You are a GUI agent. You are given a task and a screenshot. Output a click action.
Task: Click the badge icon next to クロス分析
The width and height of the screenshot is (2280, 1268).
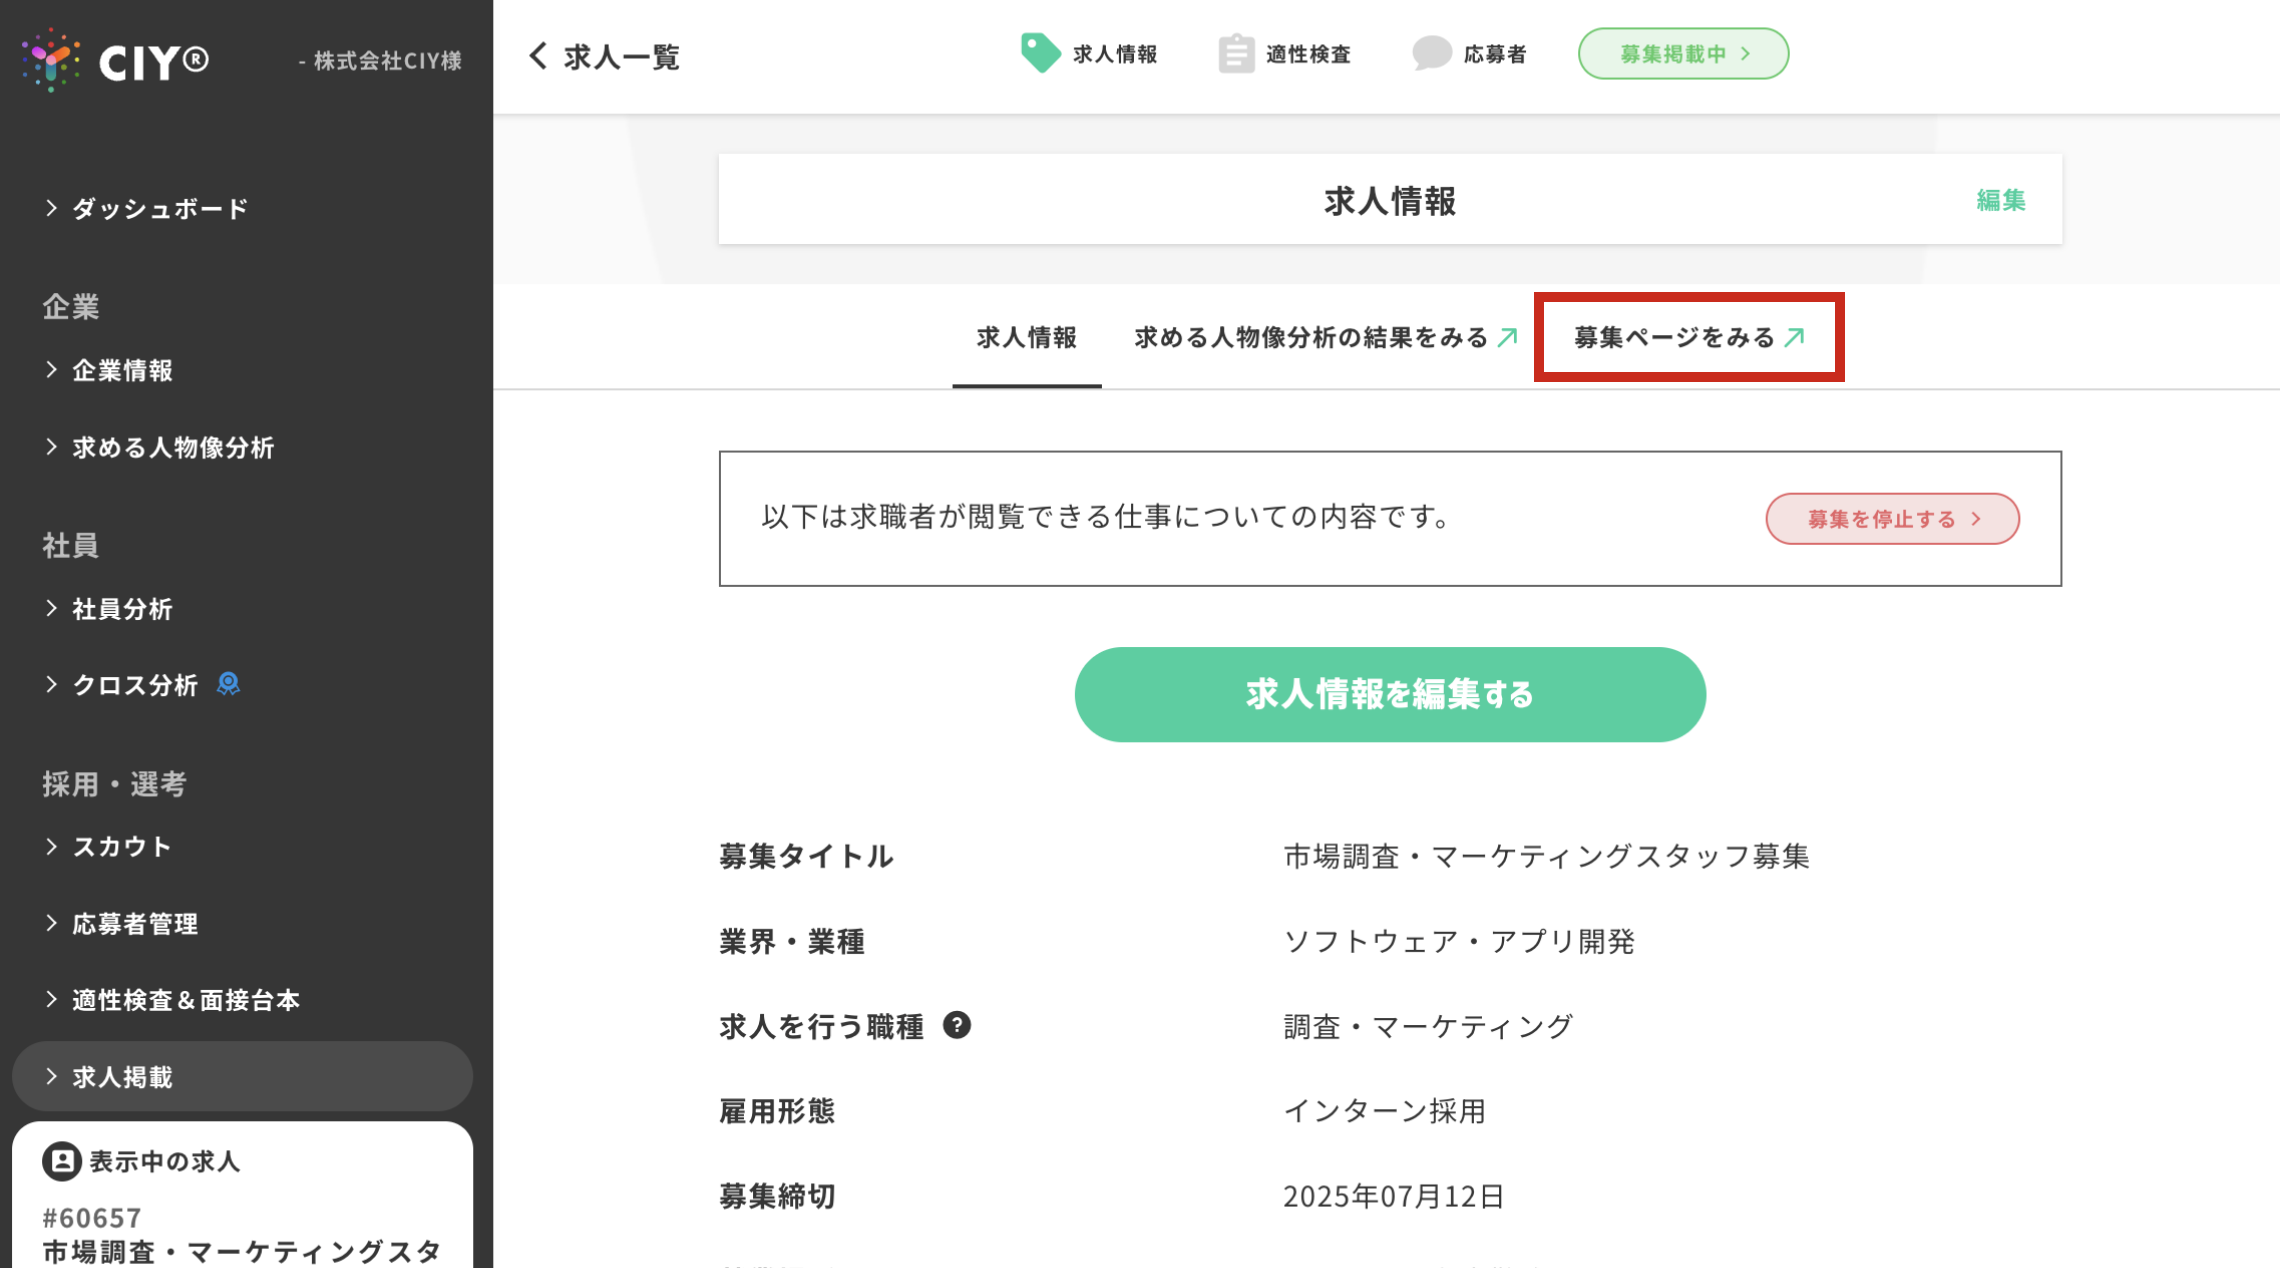tap(228, 684)
